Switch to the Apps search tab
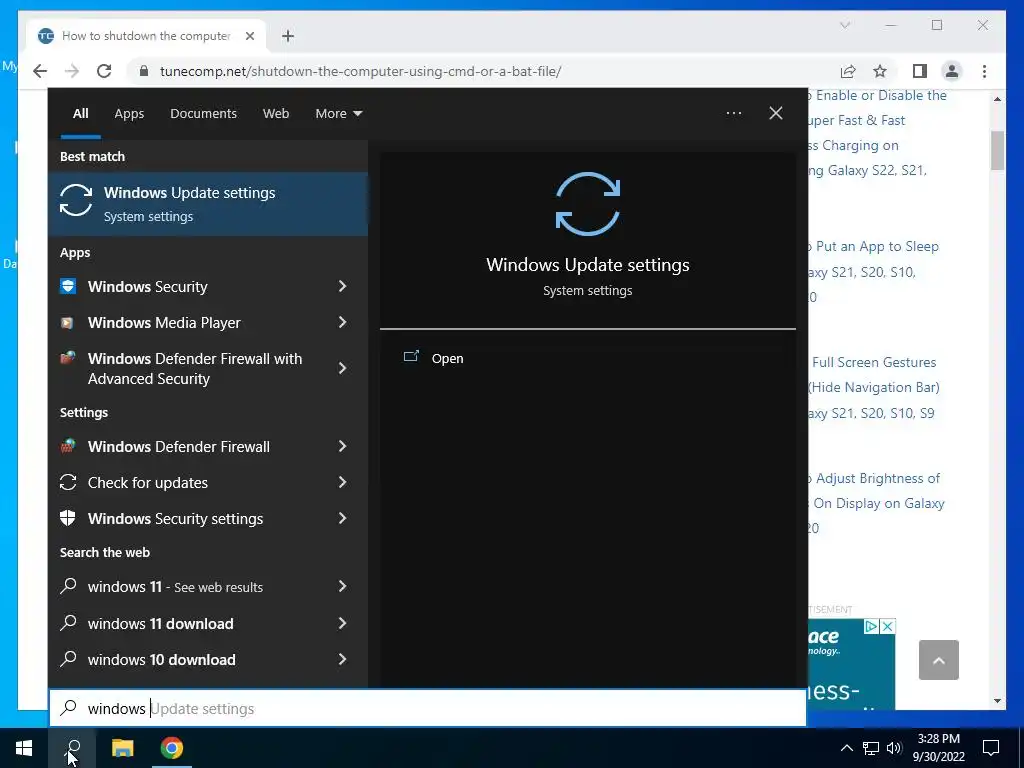The height and width of the screenshot is (768, 1024). pos(129,113)
